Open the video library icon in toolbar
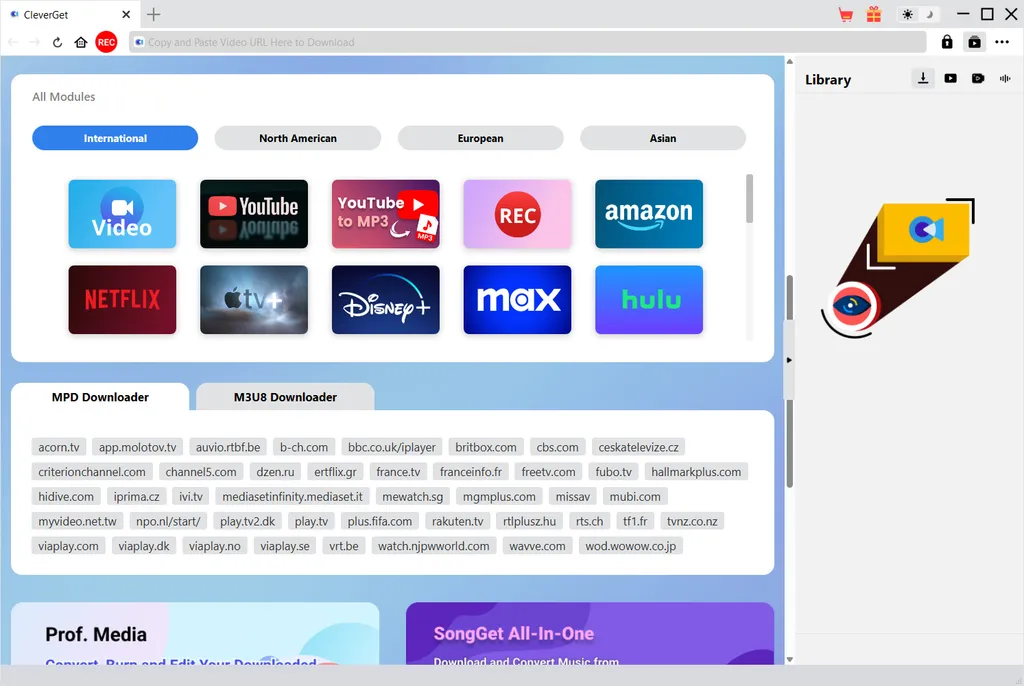The width and height of the screenshot is (1024, 686). coord(974,42)
